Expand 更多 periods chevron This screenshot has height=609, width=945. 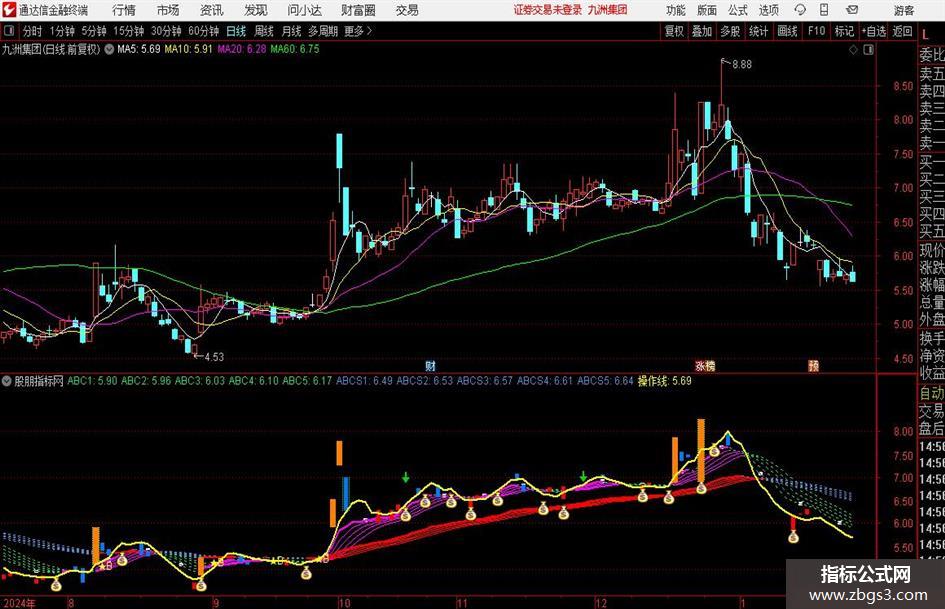(369, 31)
